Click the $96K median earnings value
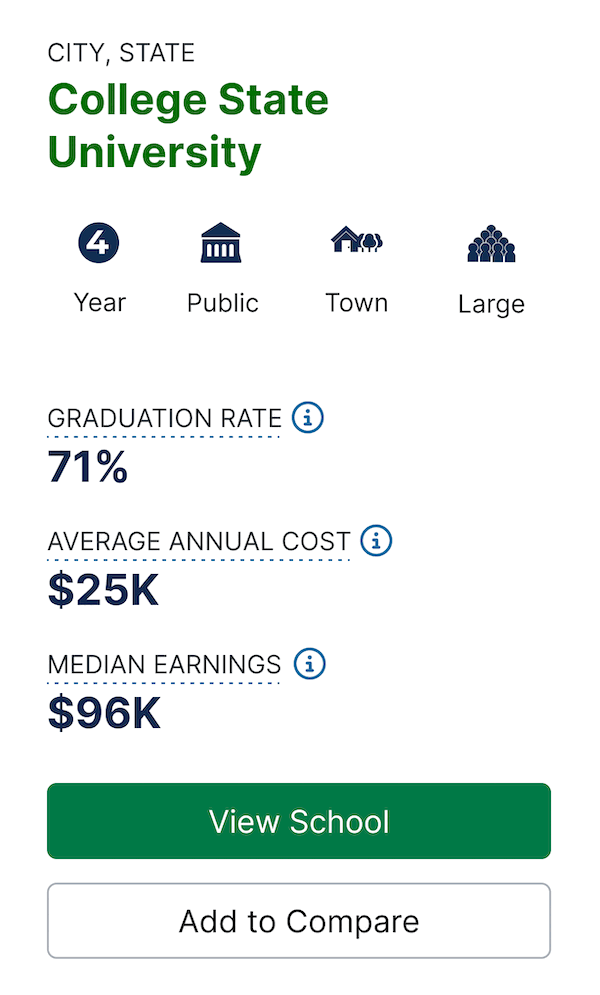600x995 pixels. (x=104, y=713)
